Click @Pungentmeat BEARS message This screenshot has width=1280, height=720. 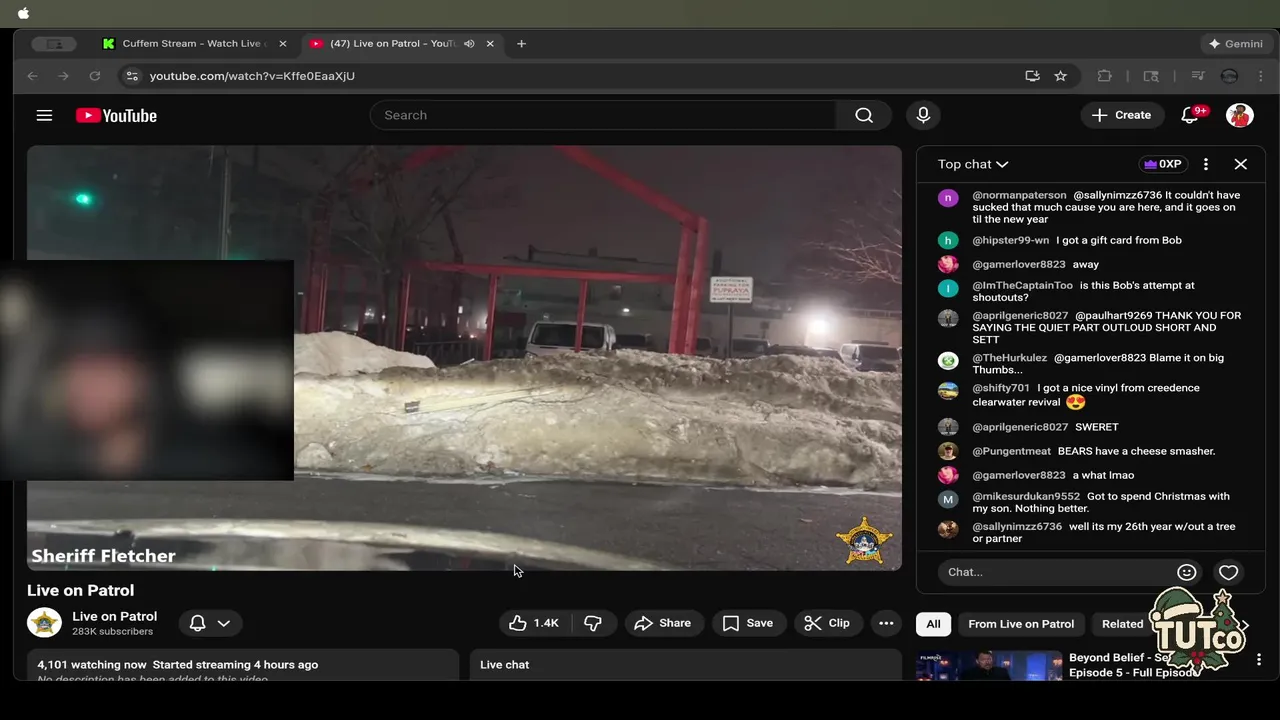(x=1091, y=451)
